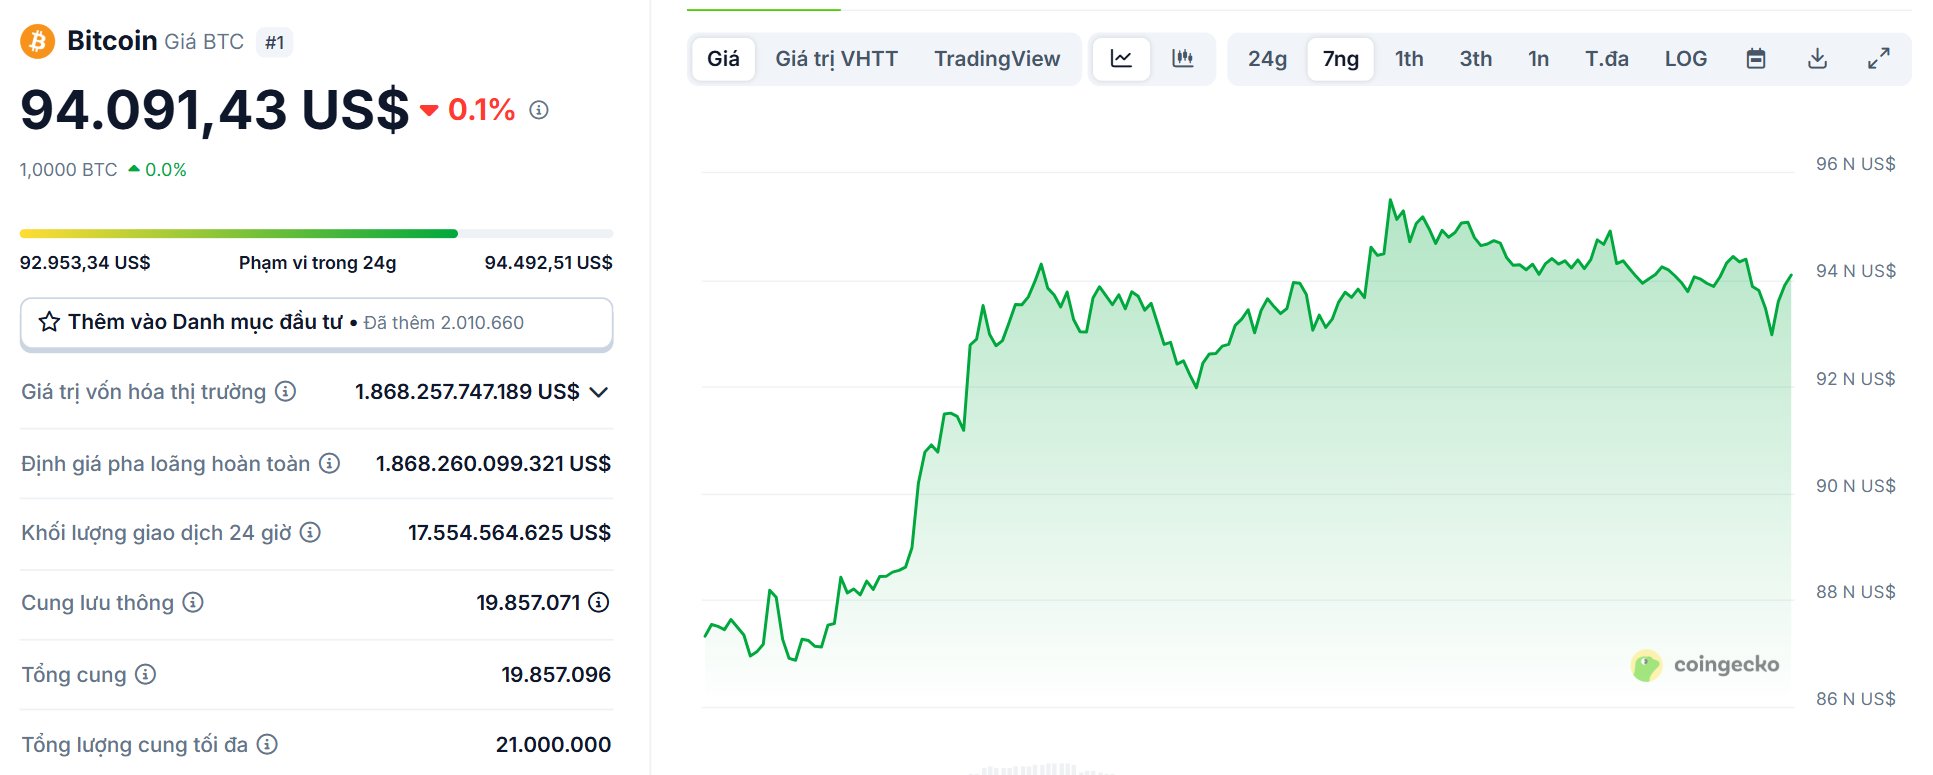Click the 92.953,34 US$ low value
The height and width of the screenshot is (775, 1933).
[85, 263]
